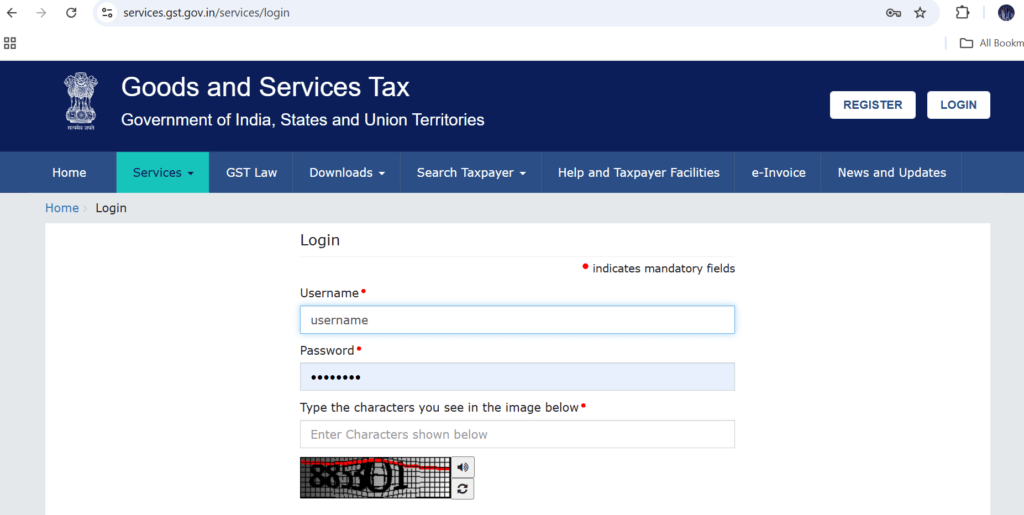Open the e-Invoice menu item
The image size is (1024, 515).
click(x=778, y=172)
